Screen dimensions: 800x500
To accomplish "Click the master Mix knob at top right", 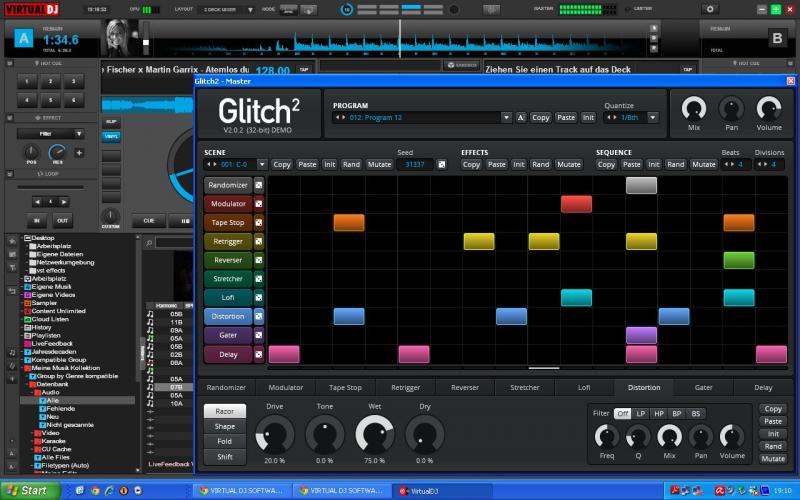I will pyautogui.click(x=694, y=108).
